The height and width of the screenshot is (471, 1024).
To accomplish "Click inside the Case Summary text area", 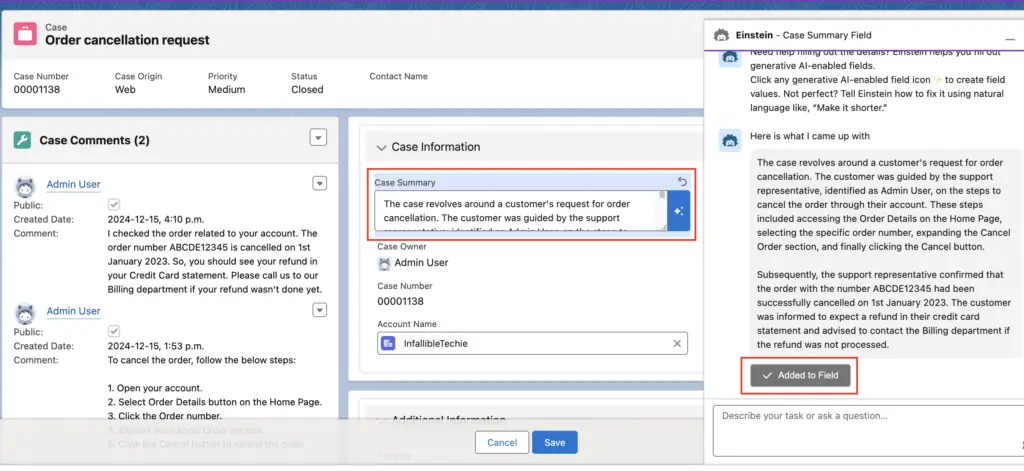I will (520, 211).
